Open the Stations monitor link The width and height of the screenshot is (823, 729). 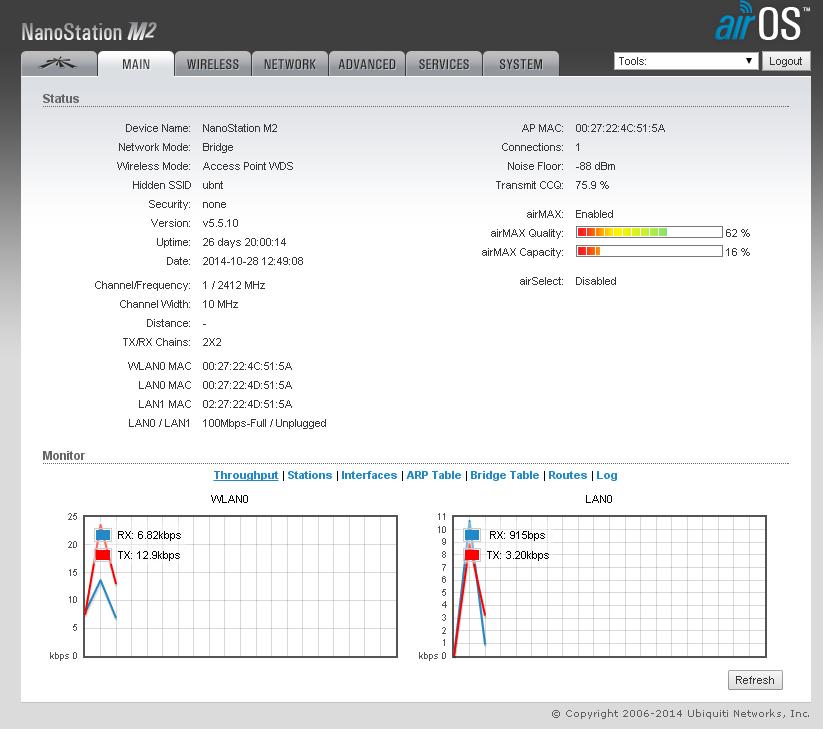pyautogui.click(x=310, y=475)
